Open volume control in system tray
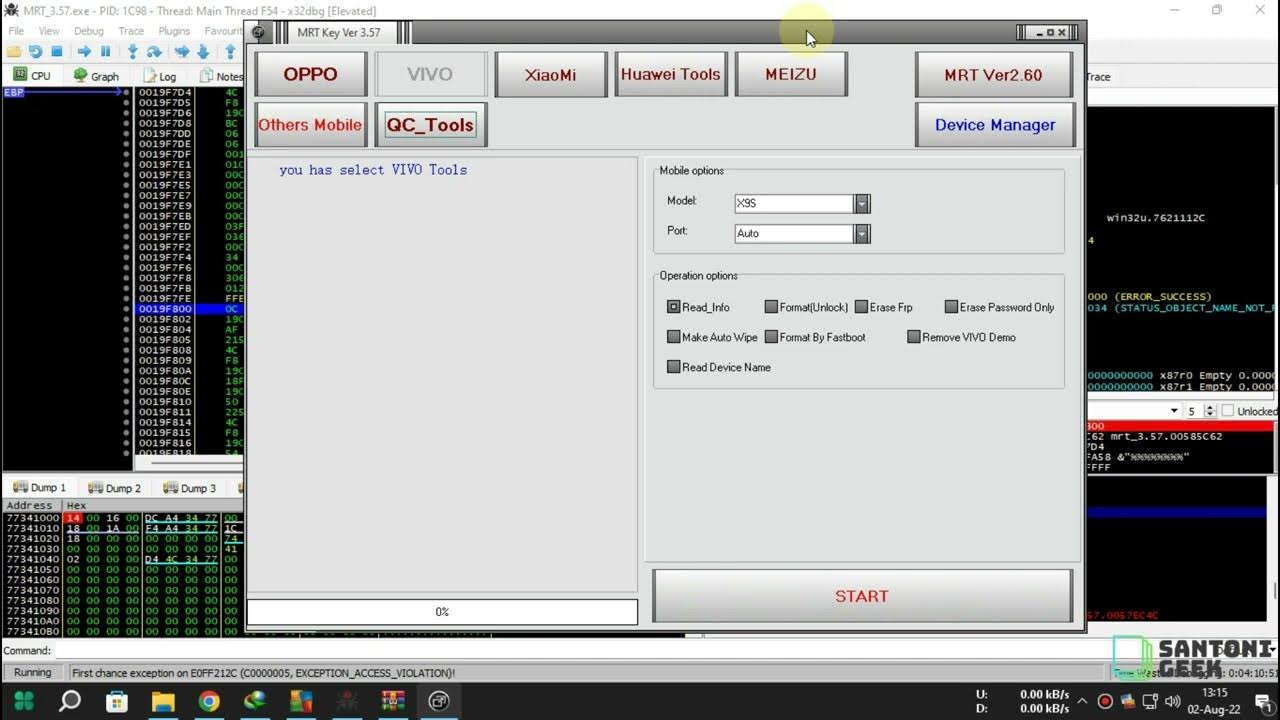1280x720 pixels. pos(1172,701)
